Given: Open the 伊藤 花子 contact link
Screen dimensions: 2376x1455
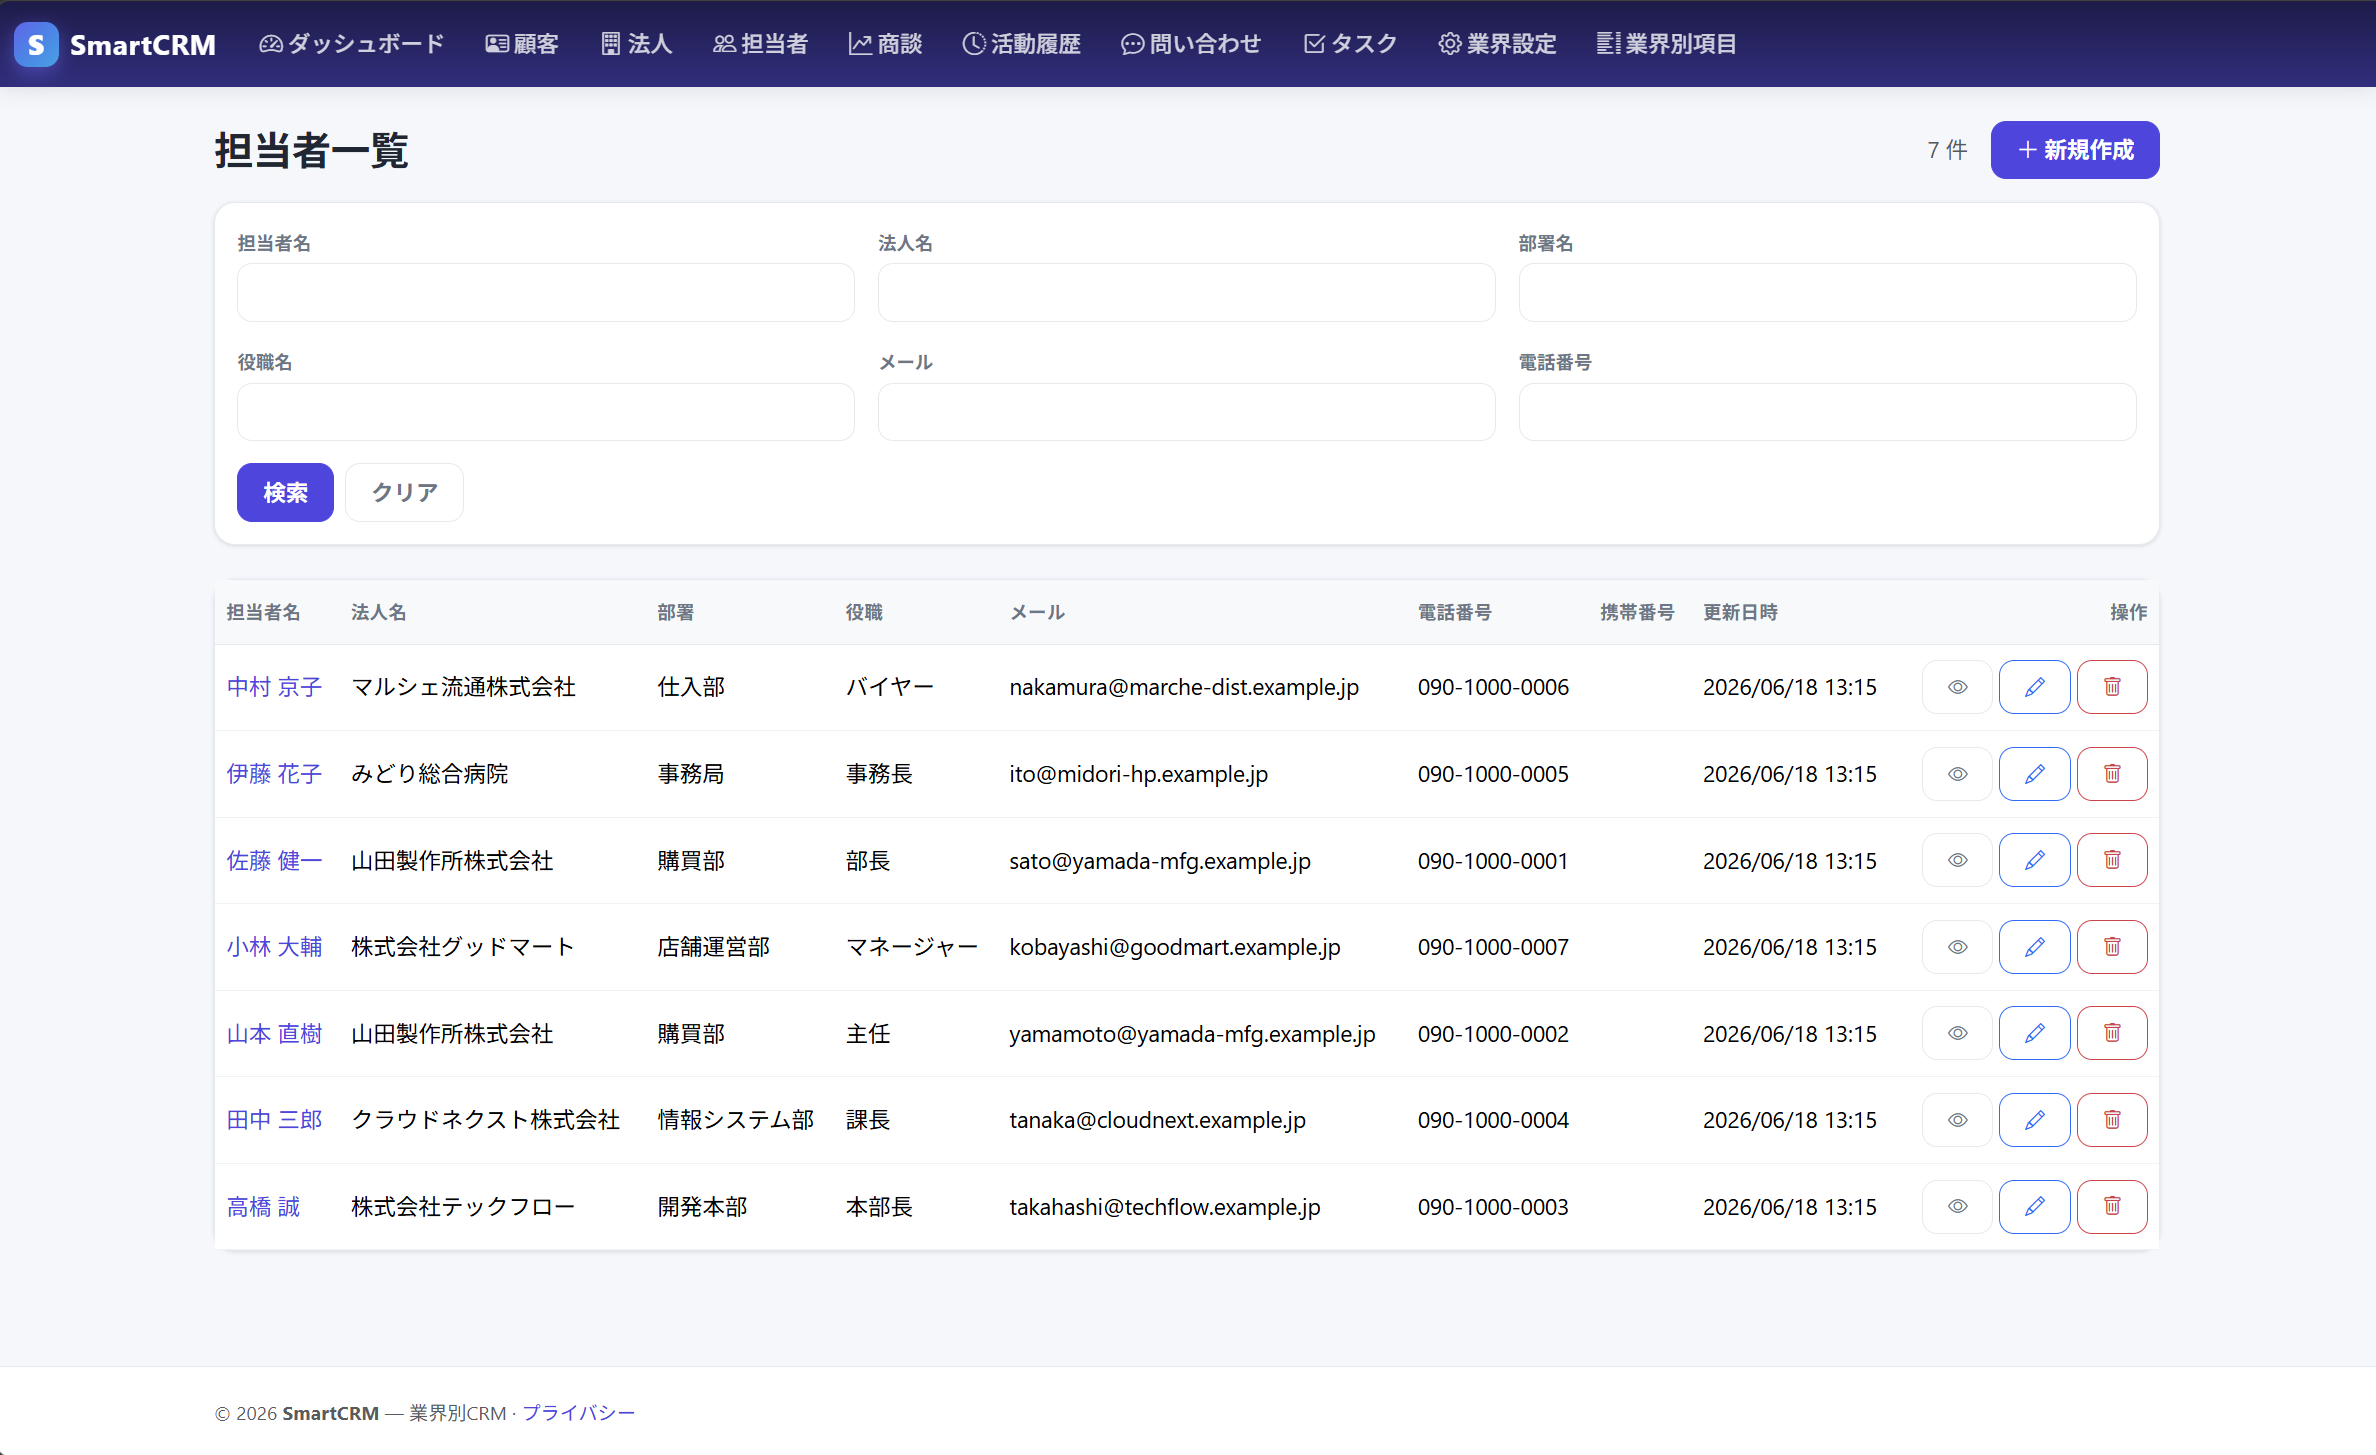Looking at the screenshot, I should click(x=274, y=774).
